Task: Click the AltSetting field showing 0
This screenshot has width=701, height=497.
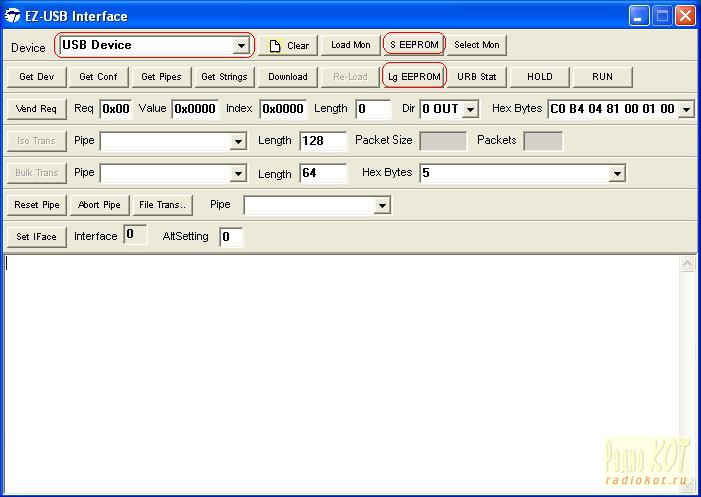Action: [x=231, y=237]
